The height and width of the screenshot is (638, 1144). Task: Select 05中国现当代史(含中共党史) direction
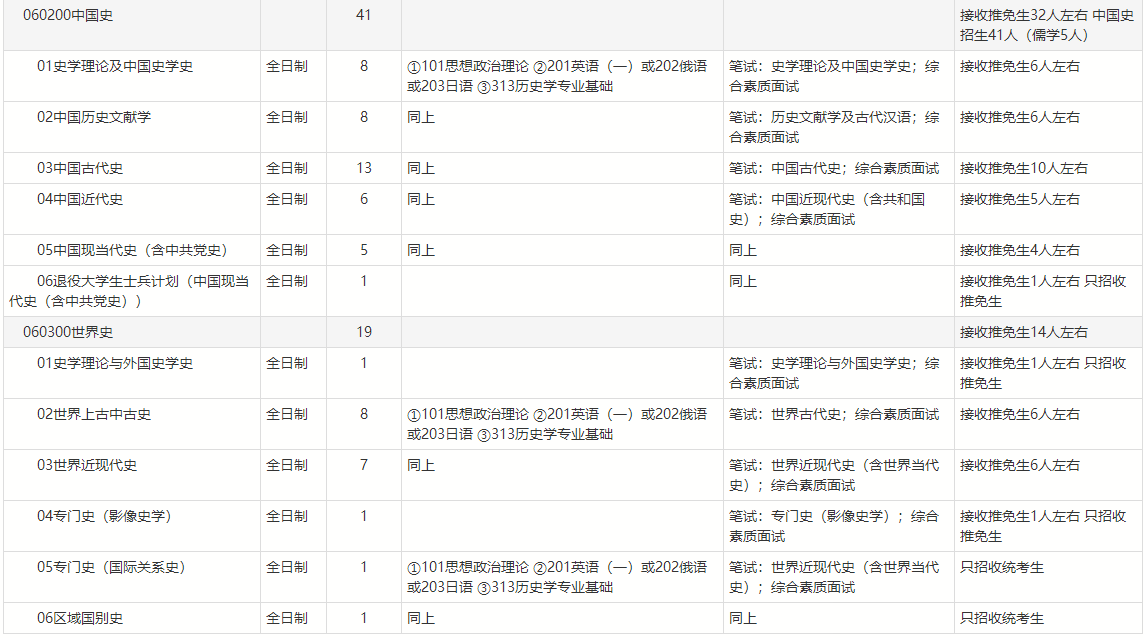click(132, 250)
